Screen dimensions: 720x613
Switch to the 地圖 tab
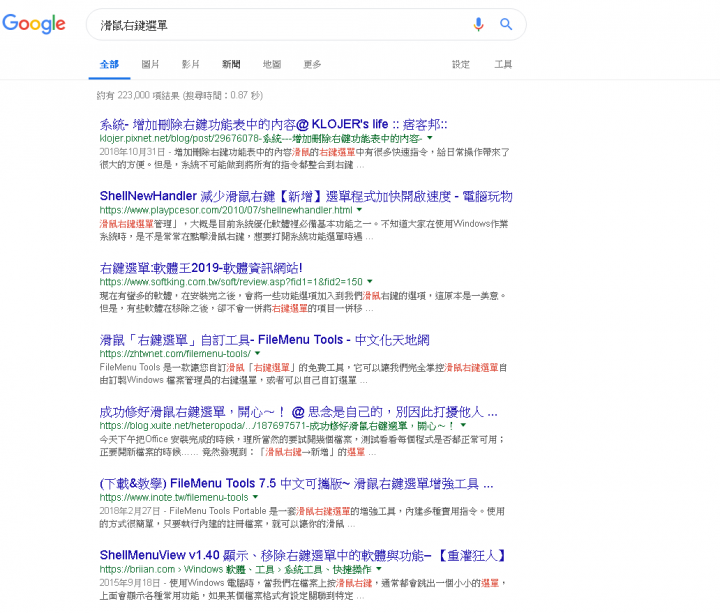[272, 64]
